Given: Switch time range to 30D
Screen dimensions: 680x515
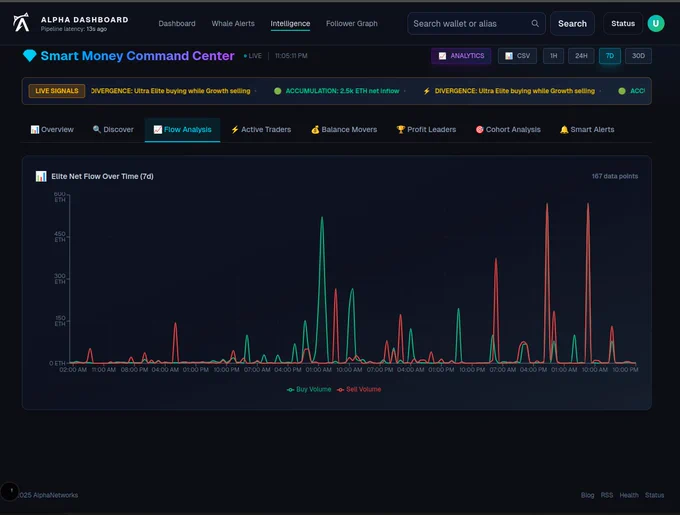Looking at the screenshot, I should click(637, 56).
